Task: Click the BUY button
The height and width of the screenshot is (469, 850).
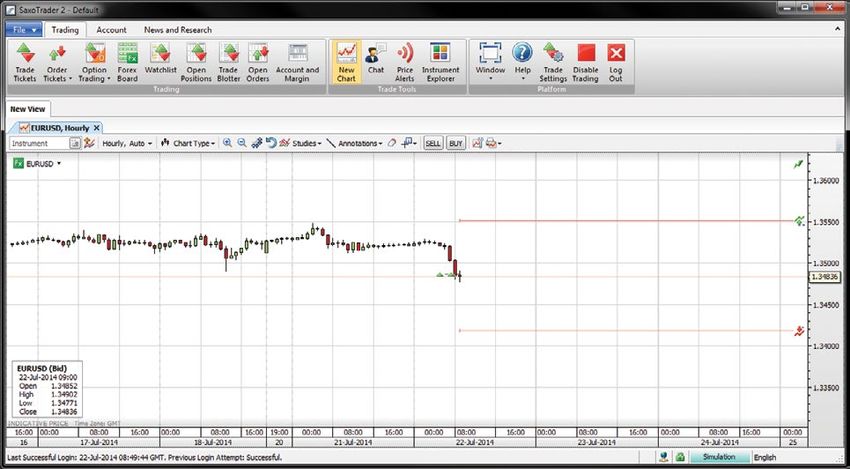Action: [x=456, y=143]
